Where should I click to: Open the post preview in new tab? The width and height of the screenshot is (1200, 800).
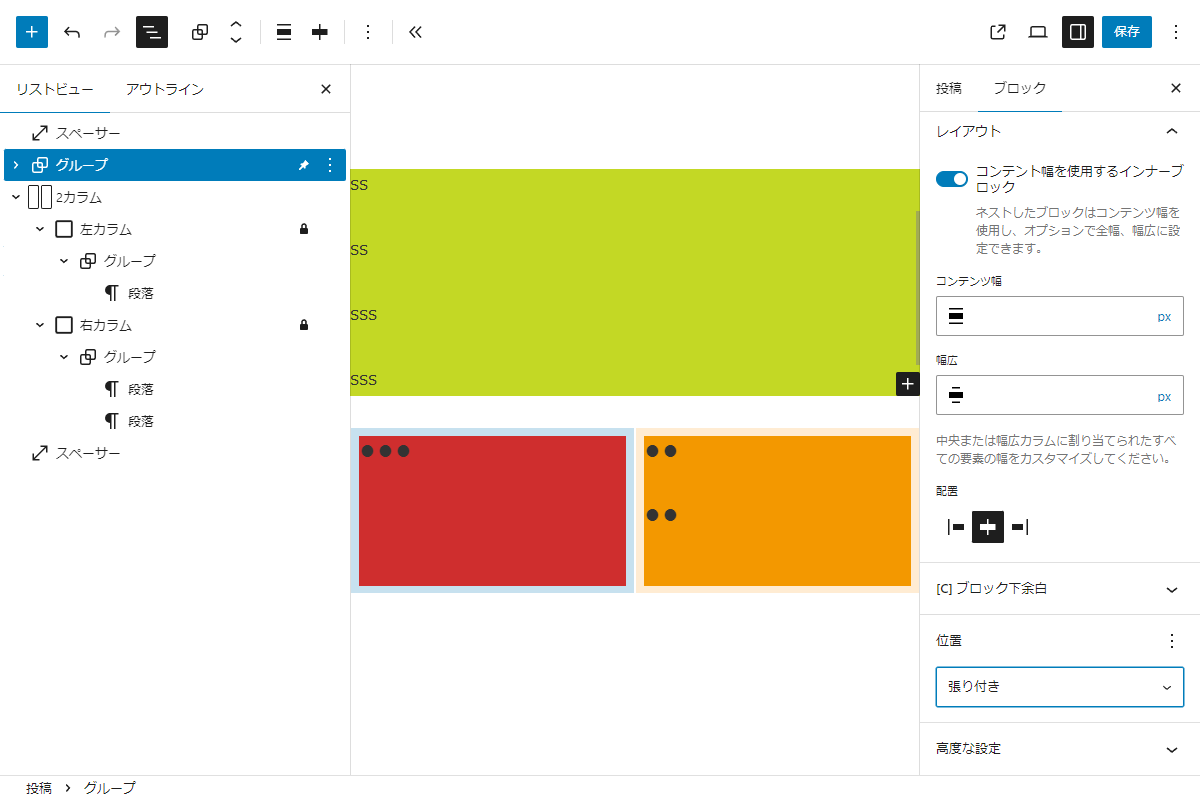tap(997, 32)
